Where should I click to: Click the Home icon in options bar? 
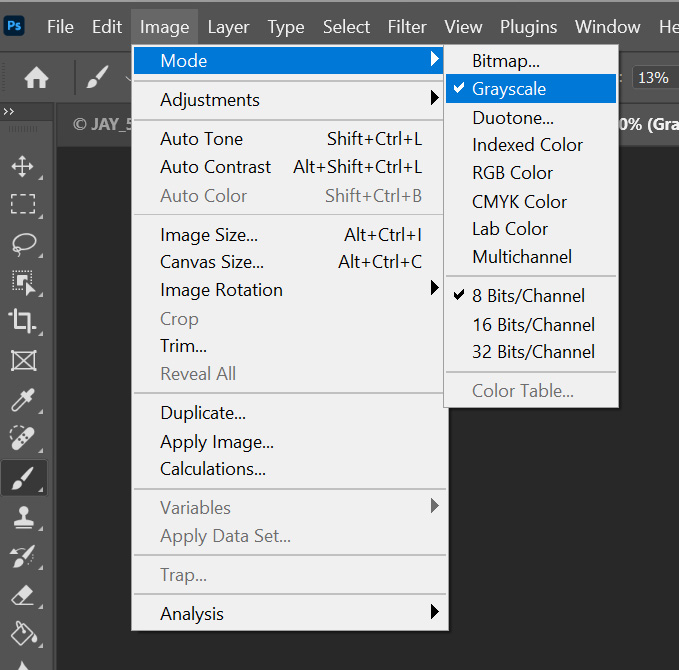36,78
